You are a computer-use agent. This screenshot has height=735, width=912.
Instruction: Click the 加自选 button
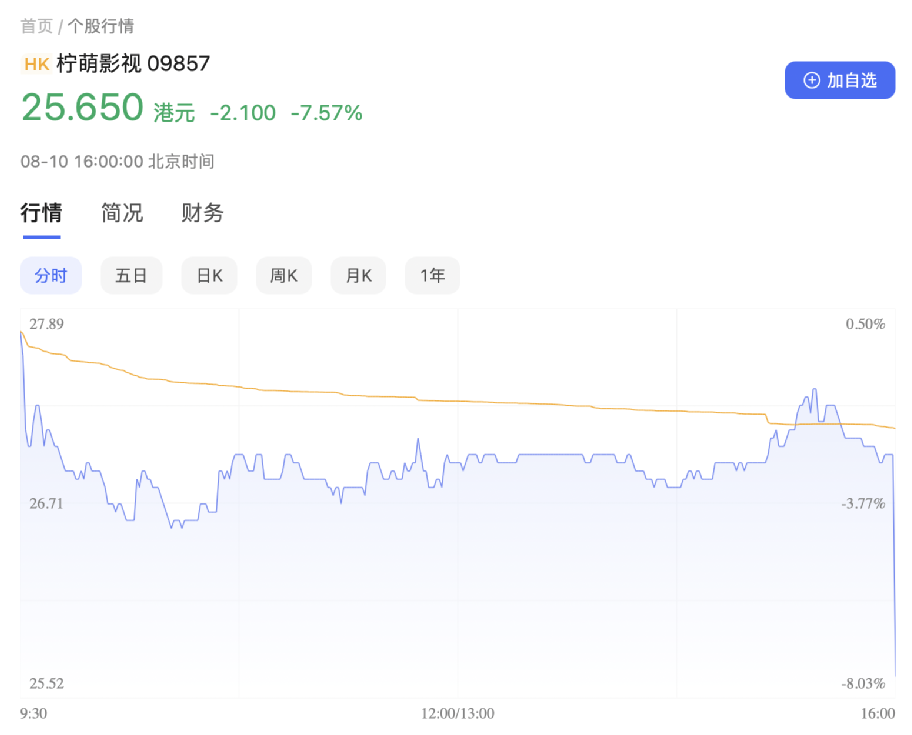(839, 80)
